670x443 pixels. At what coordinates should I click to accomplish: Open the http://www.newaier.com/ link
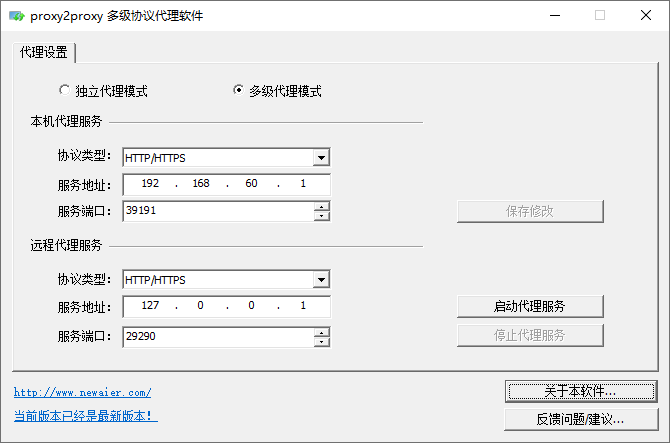(82, 393)
